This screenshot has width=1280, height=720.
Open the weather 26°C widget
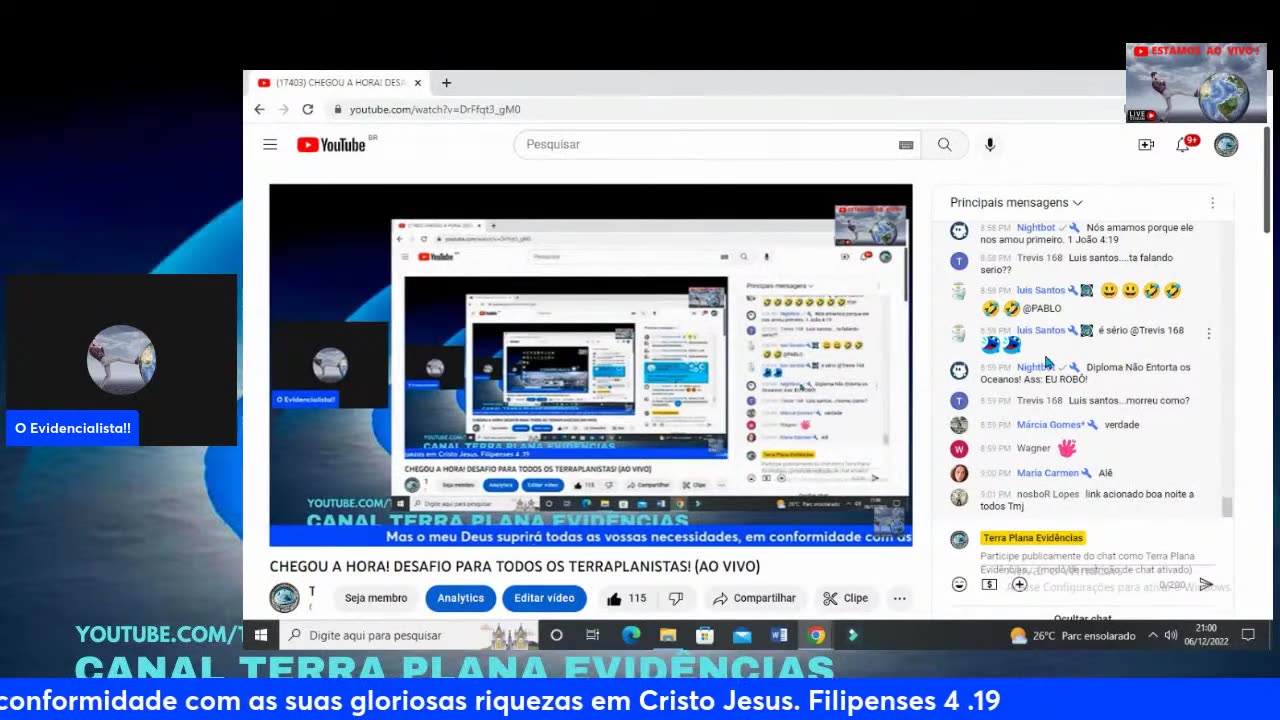1073,636
